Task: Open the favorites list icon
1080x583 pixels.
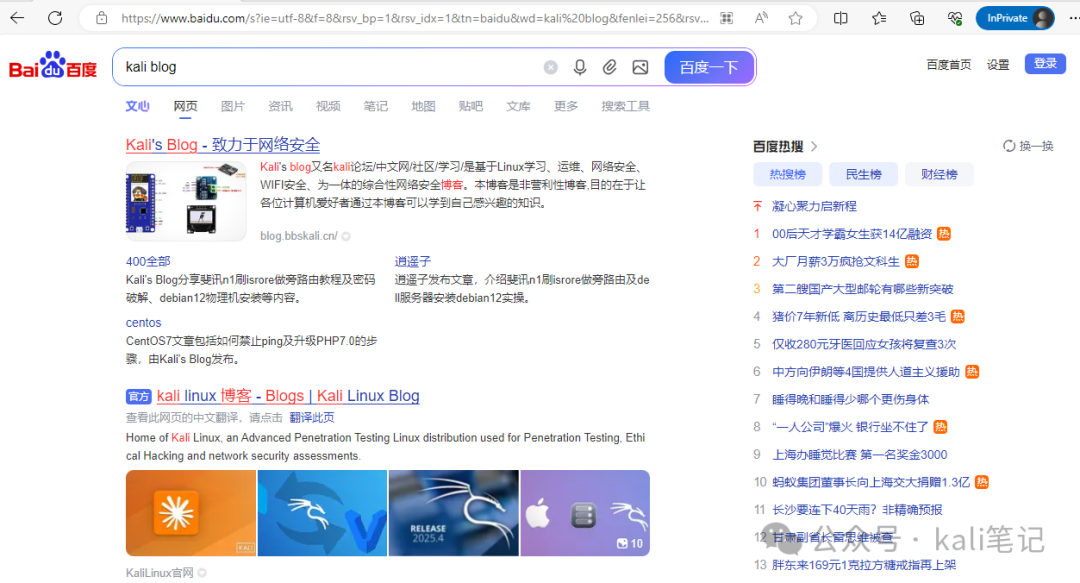Action: coord(879,18)
